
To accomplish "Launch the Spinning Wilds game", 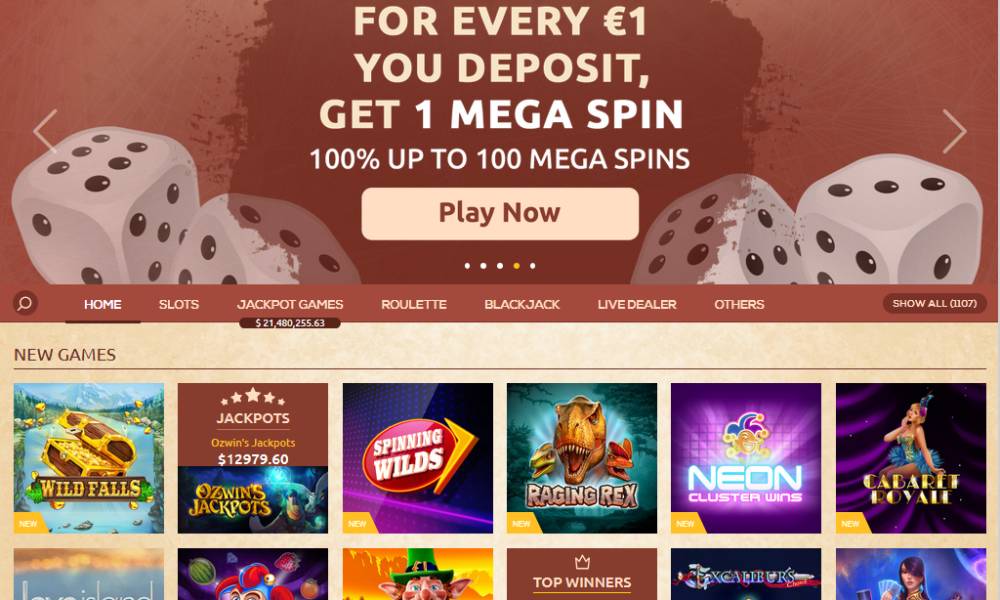I will point(418,458).
